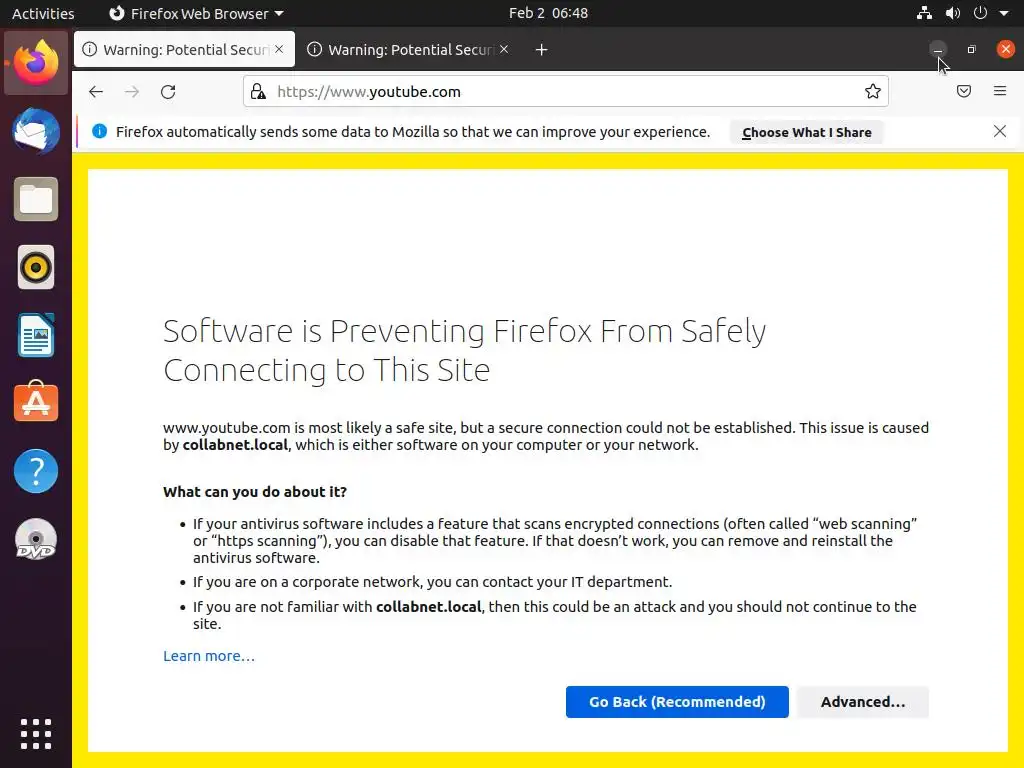Click the Back navigation arrow
Screen dimensions: 1024x768
click(x=96, y=92)
